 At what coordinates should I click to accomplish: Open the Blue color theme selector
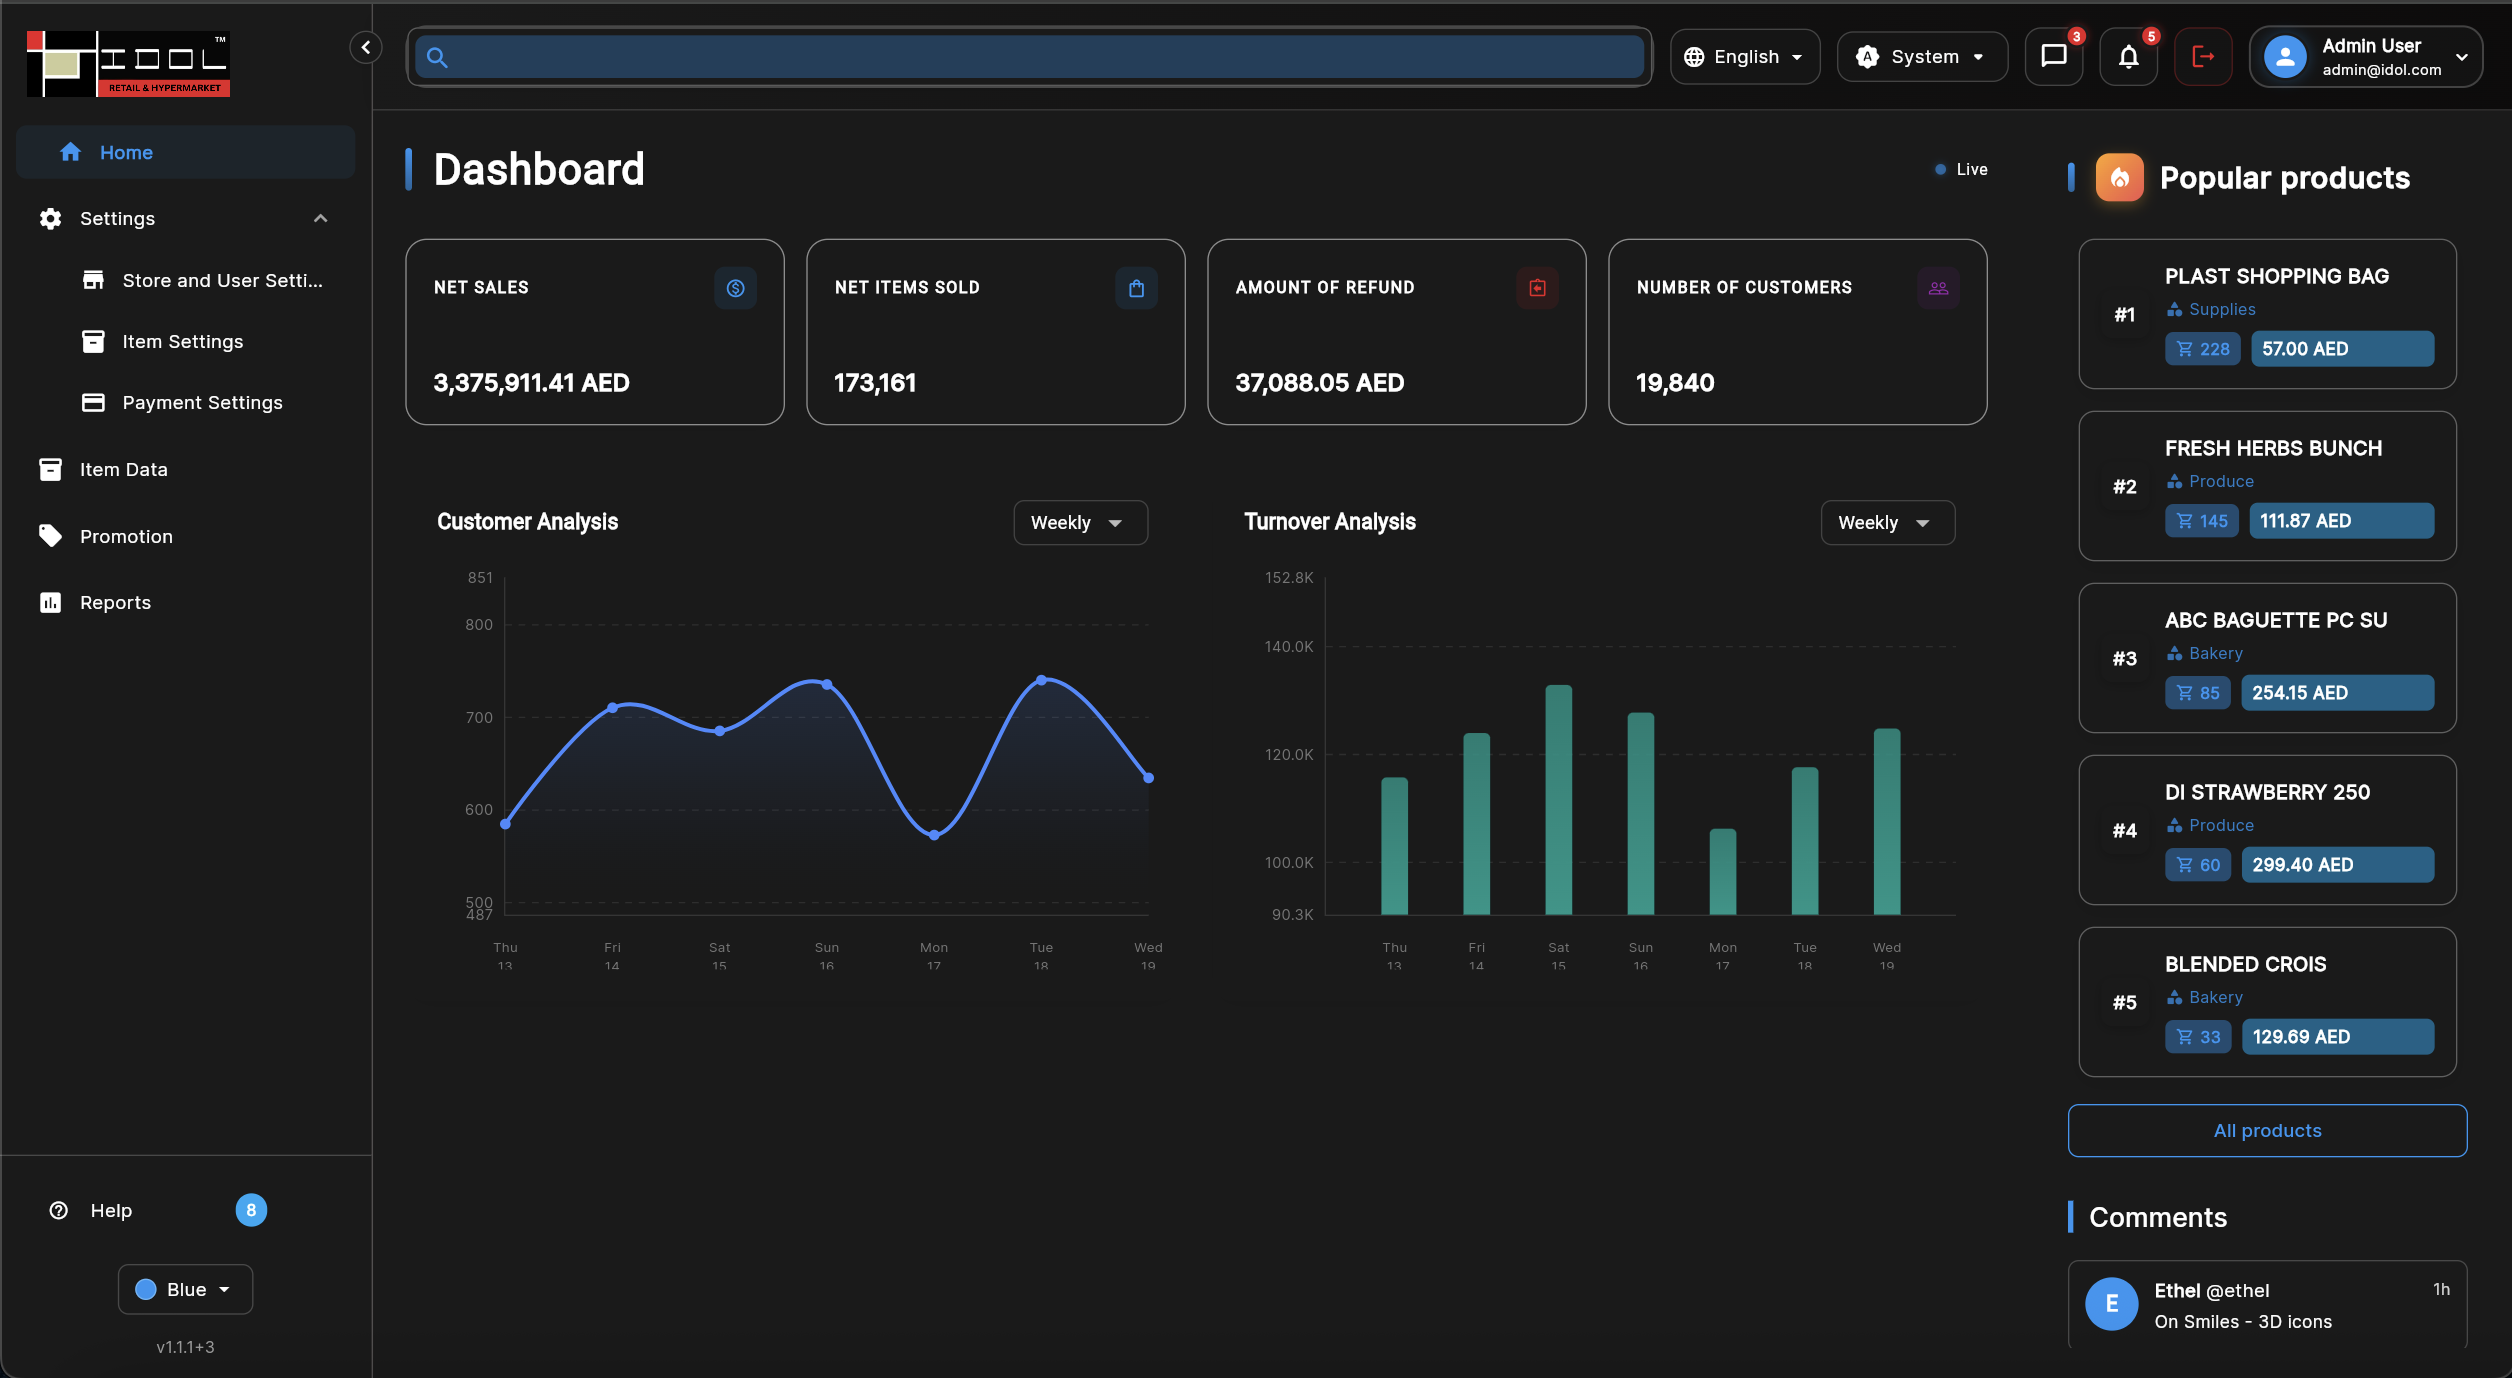click(185, 1290)
